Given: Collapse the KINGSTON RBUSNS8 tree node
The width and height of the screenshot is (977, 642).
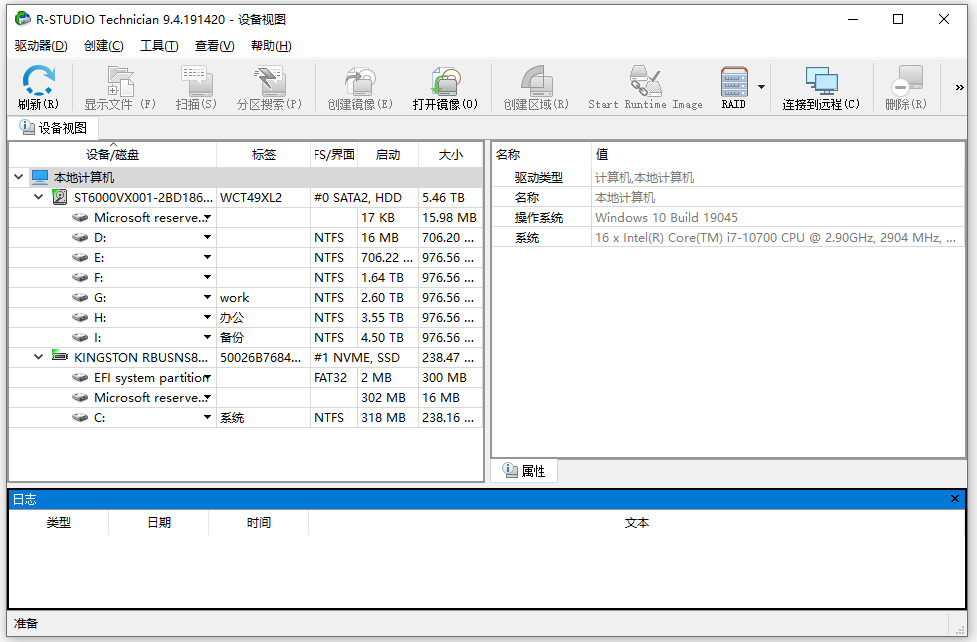Looking at the screenshot, I should [38, 357].
